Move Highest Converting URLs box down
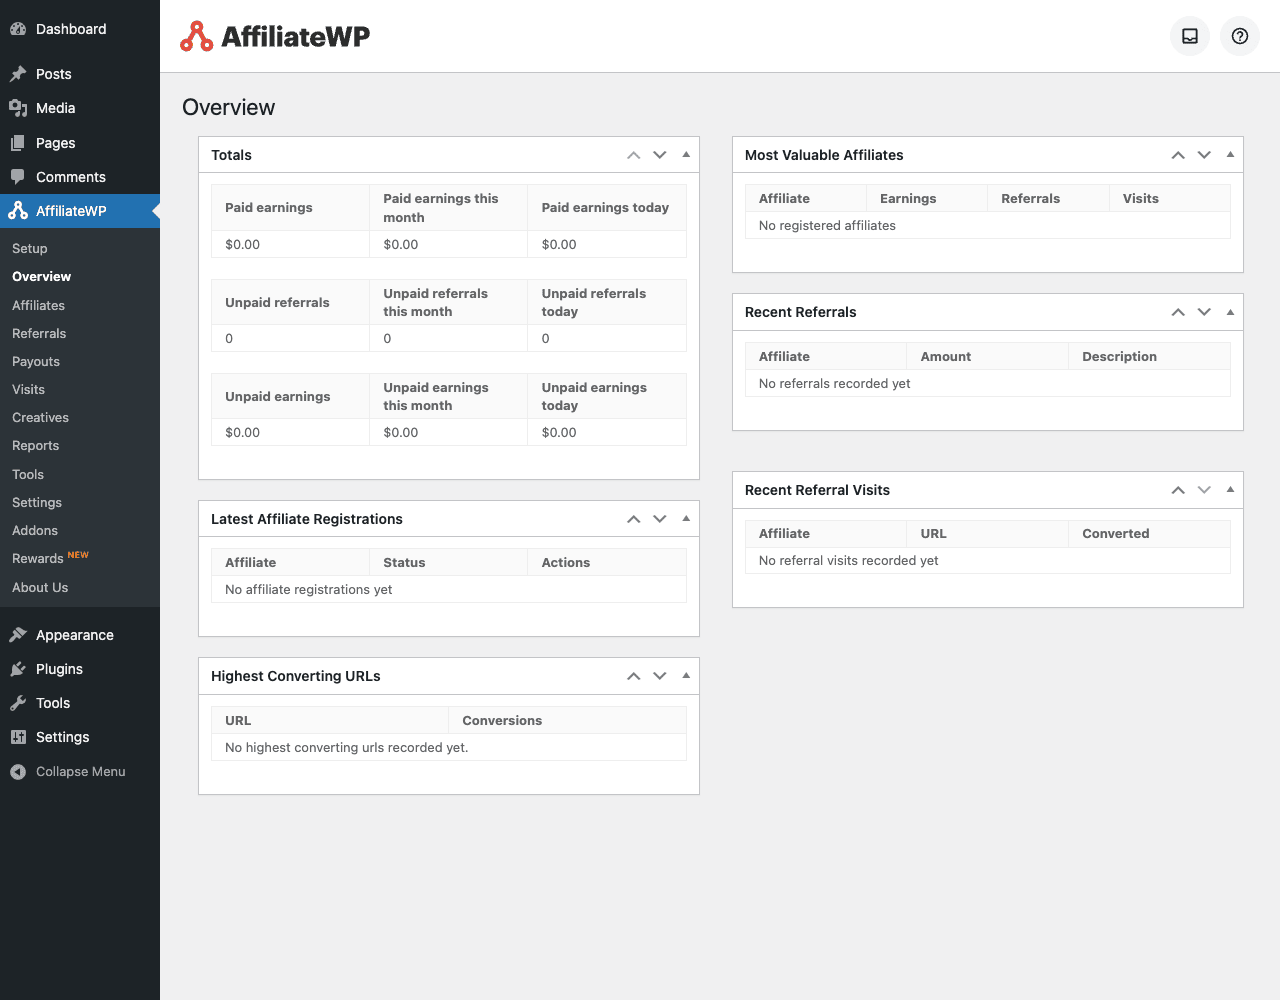Screen dimensions: 1280x1000 [x=660, y=676]
